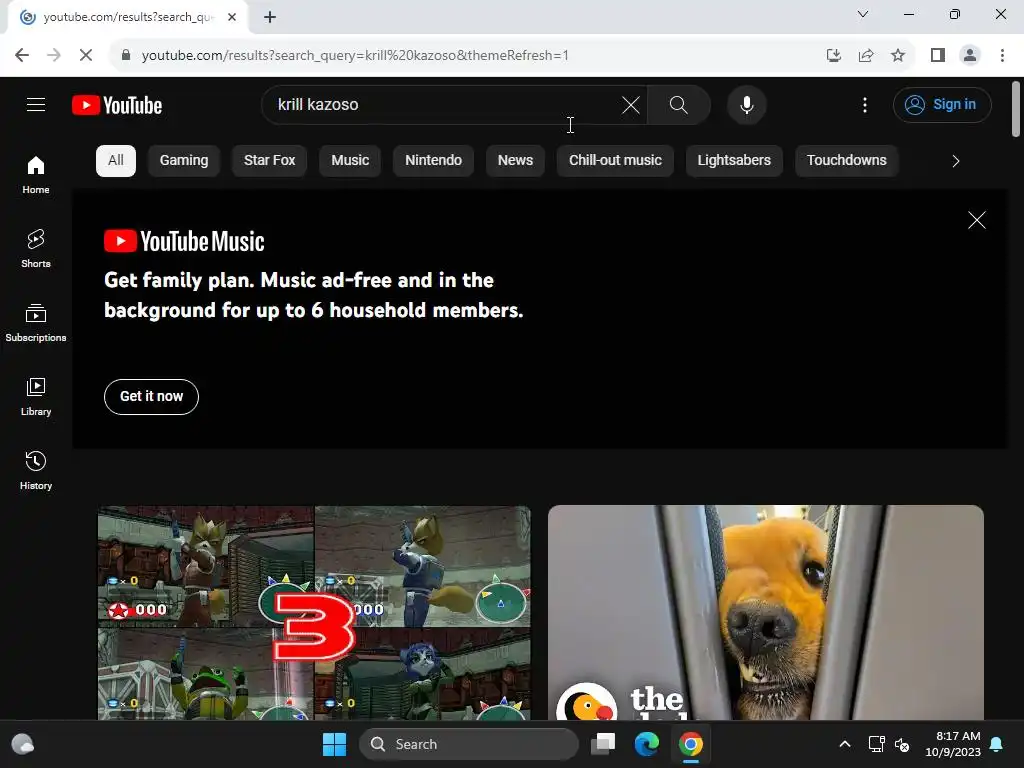The width and height of the screenshot is (1024, 768).
Task: Open the dog video thumbnail
Action: [765, 613]
